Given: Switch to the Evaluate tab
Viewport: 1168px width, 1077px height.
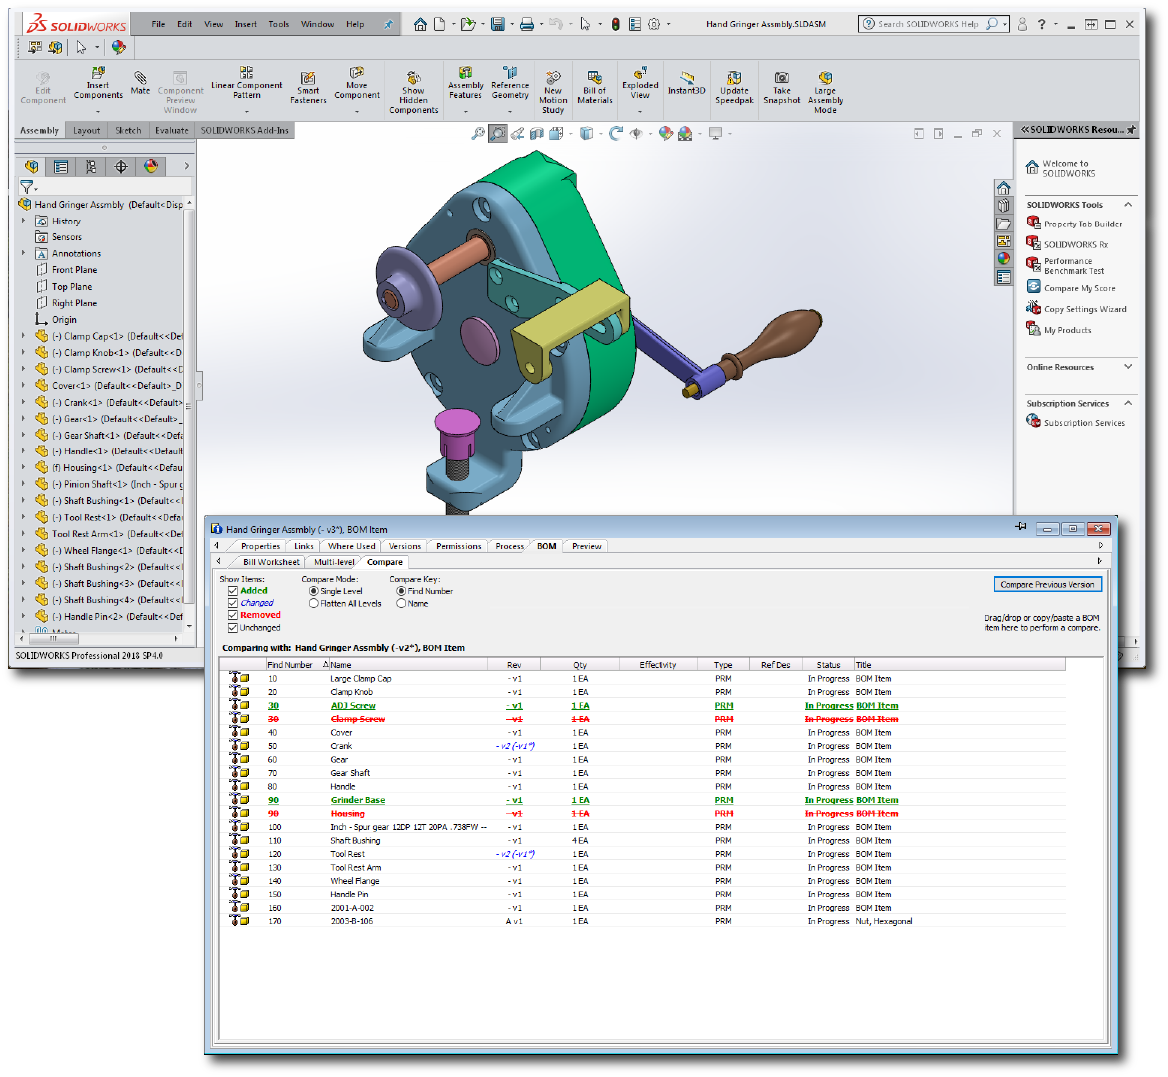Looking at the screenshot, I should click(x=171, y=131).
